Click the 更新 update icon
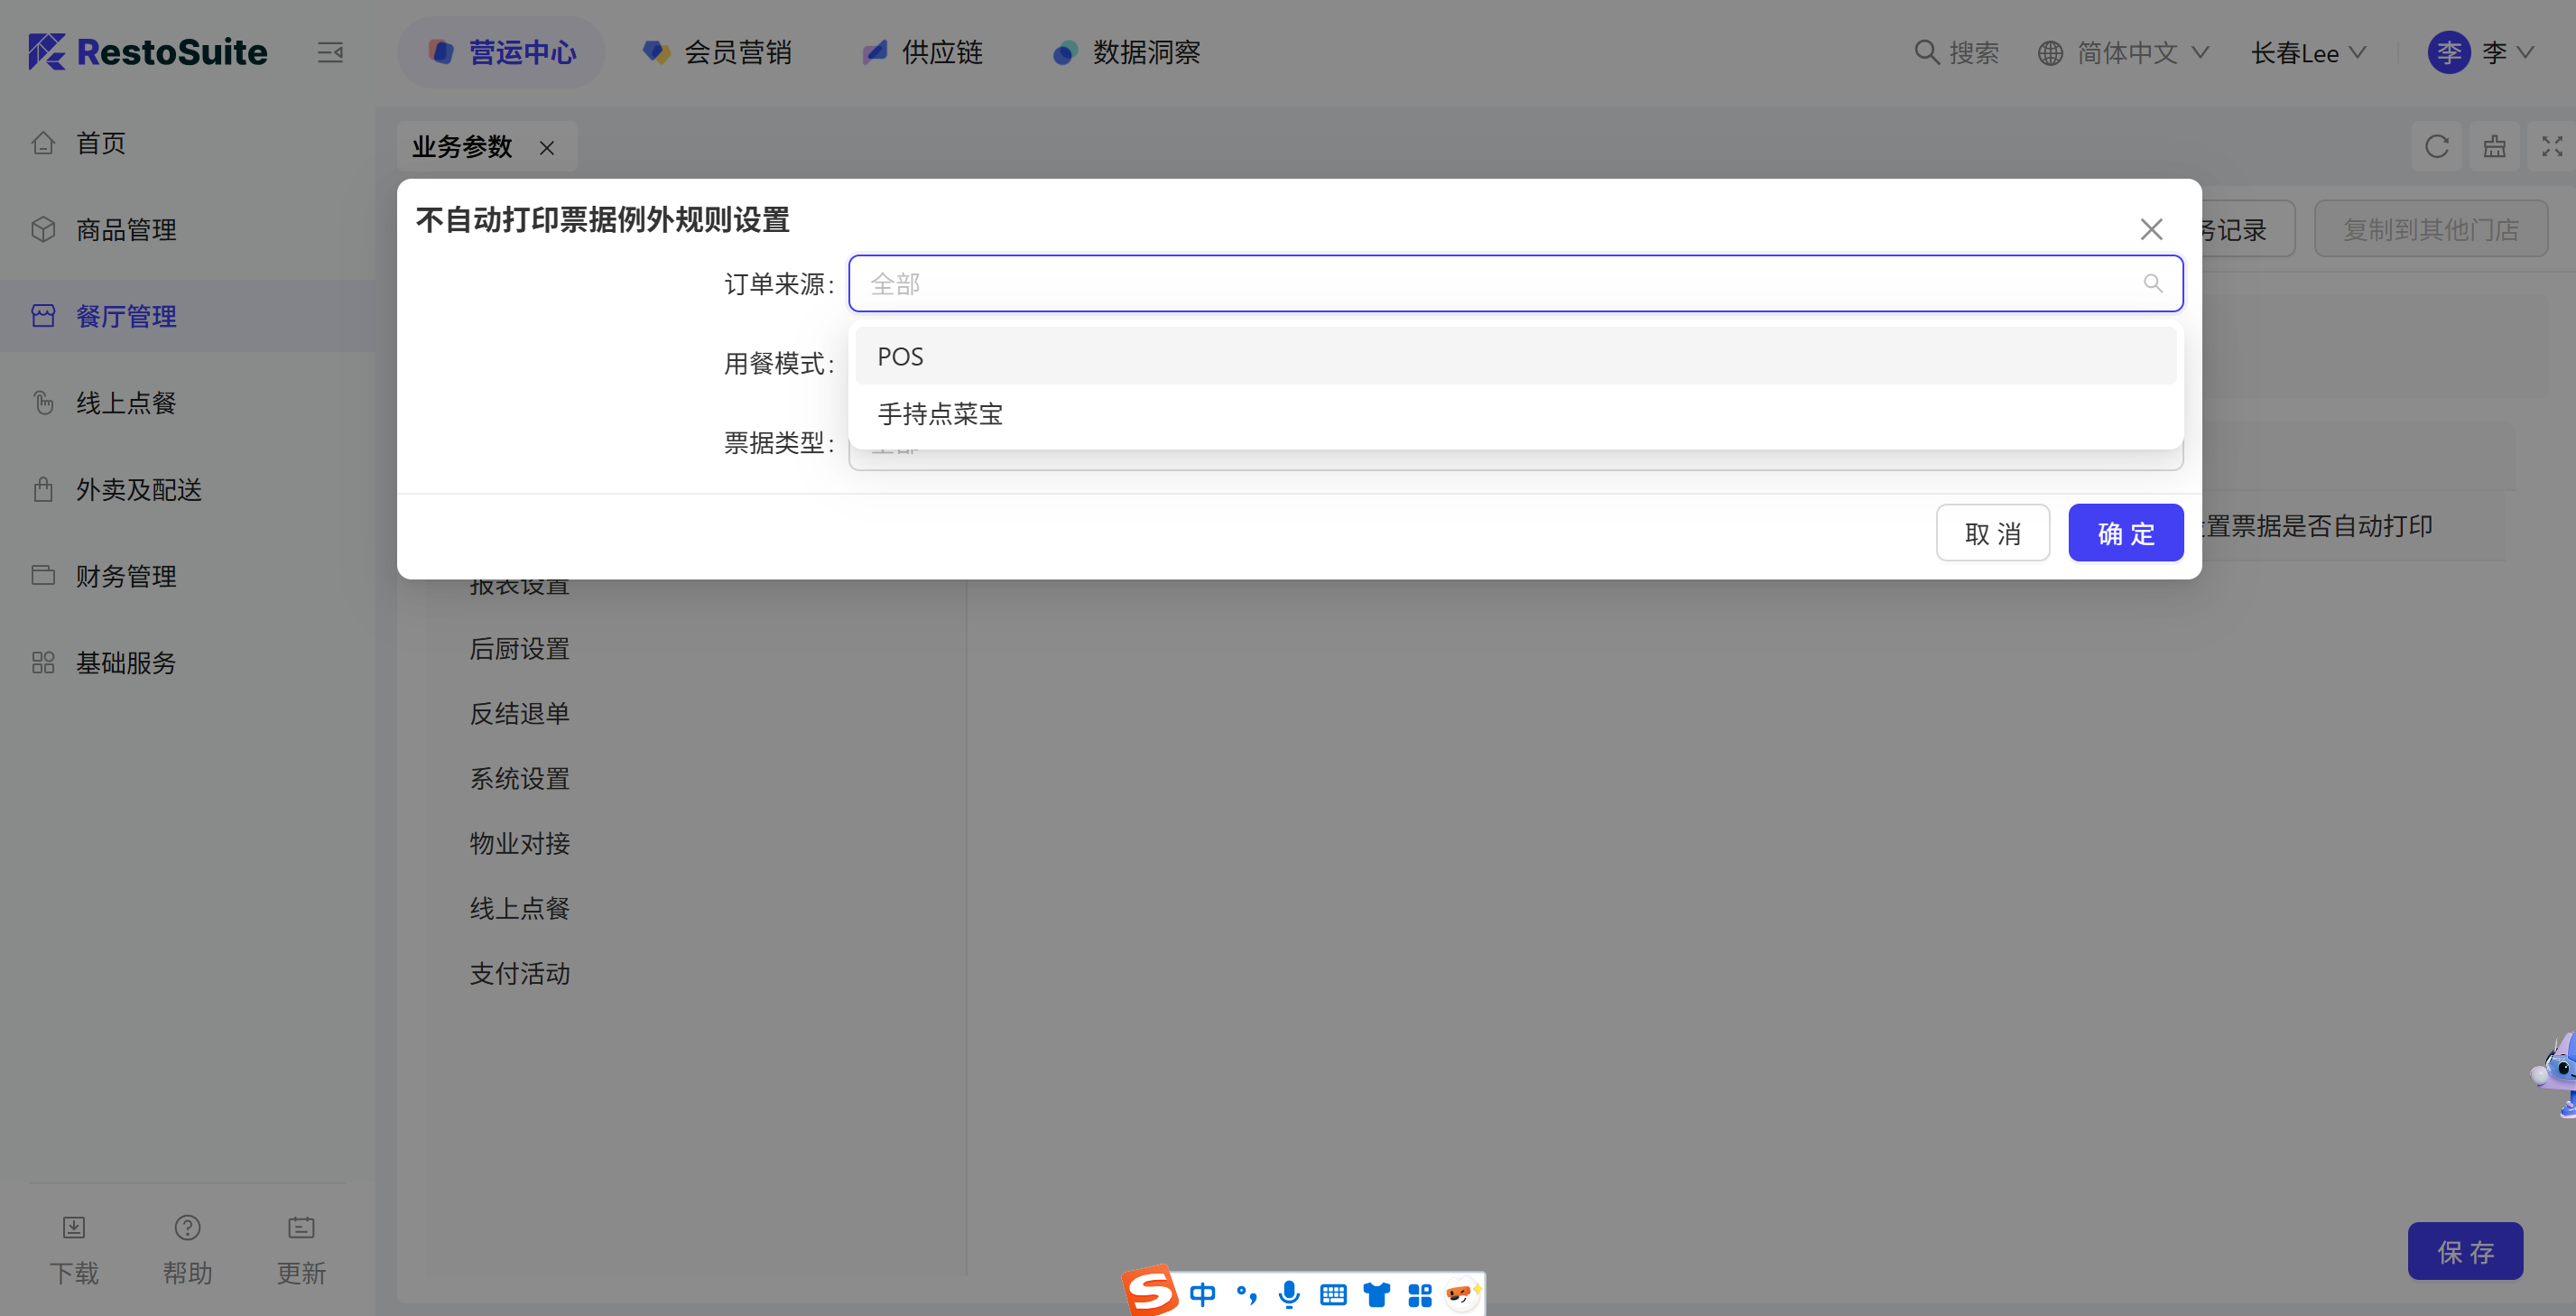Viewport: 2576px width, 1316px height. pyautogui.click(x=301, y=1227)
